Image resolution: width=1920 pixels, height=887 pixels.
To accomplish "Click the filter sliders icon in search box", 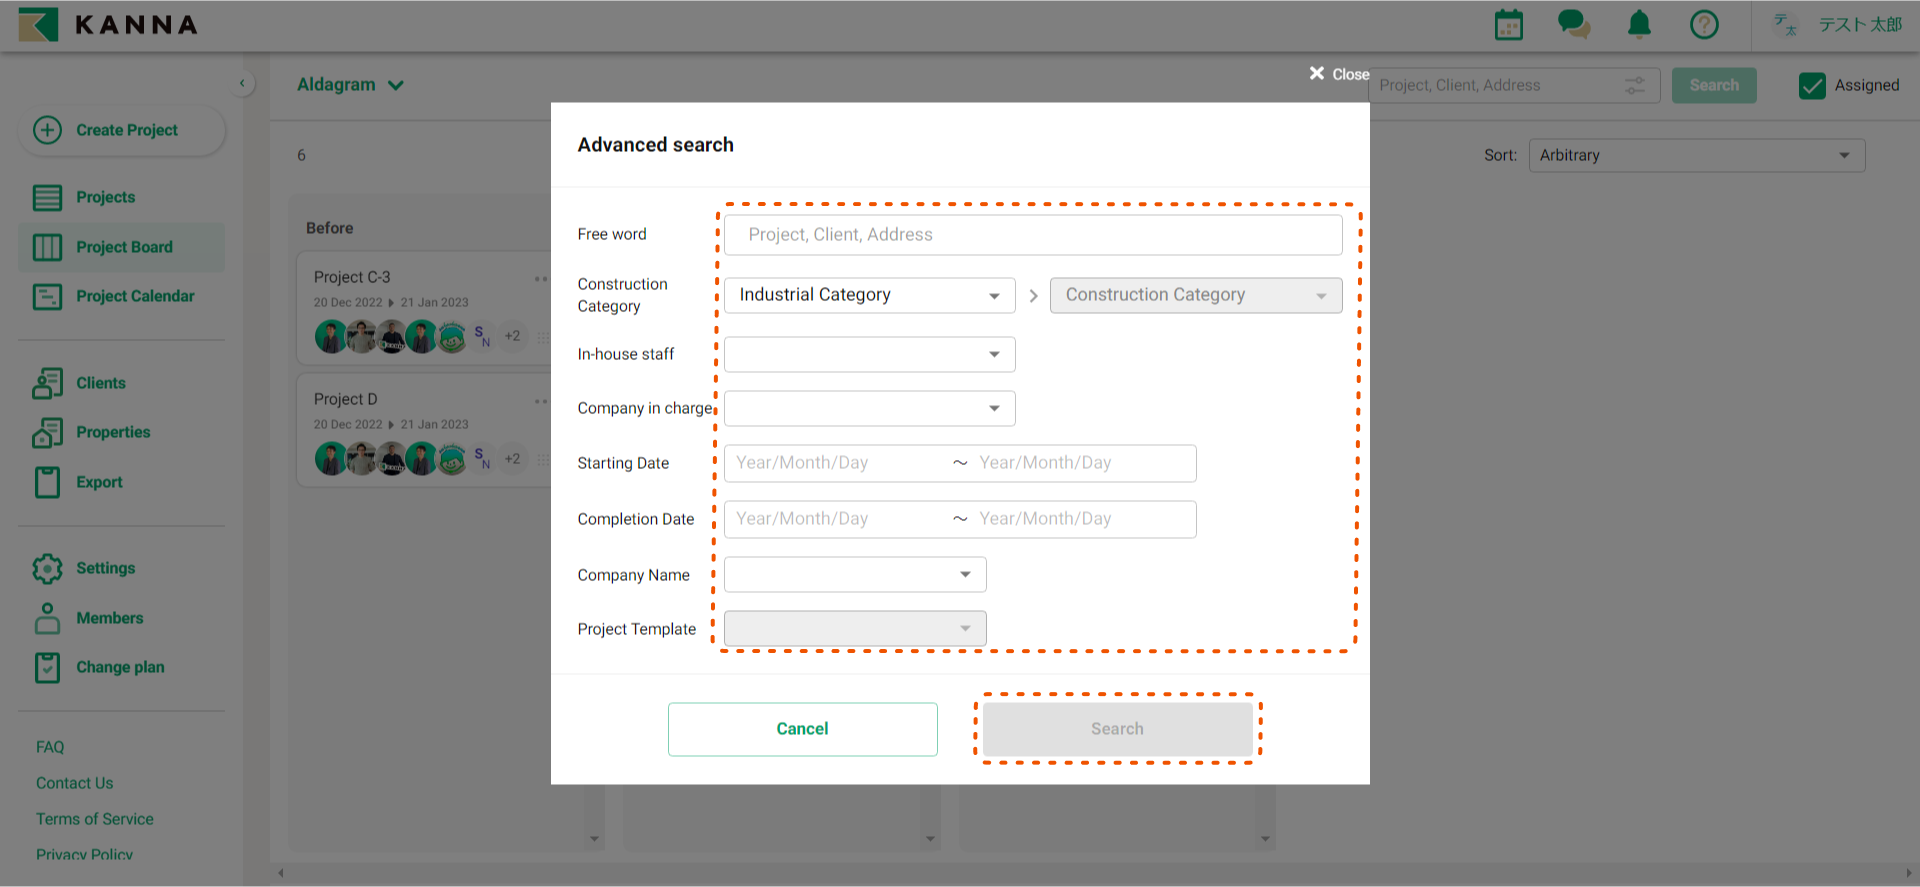I will pos(1635,86).
